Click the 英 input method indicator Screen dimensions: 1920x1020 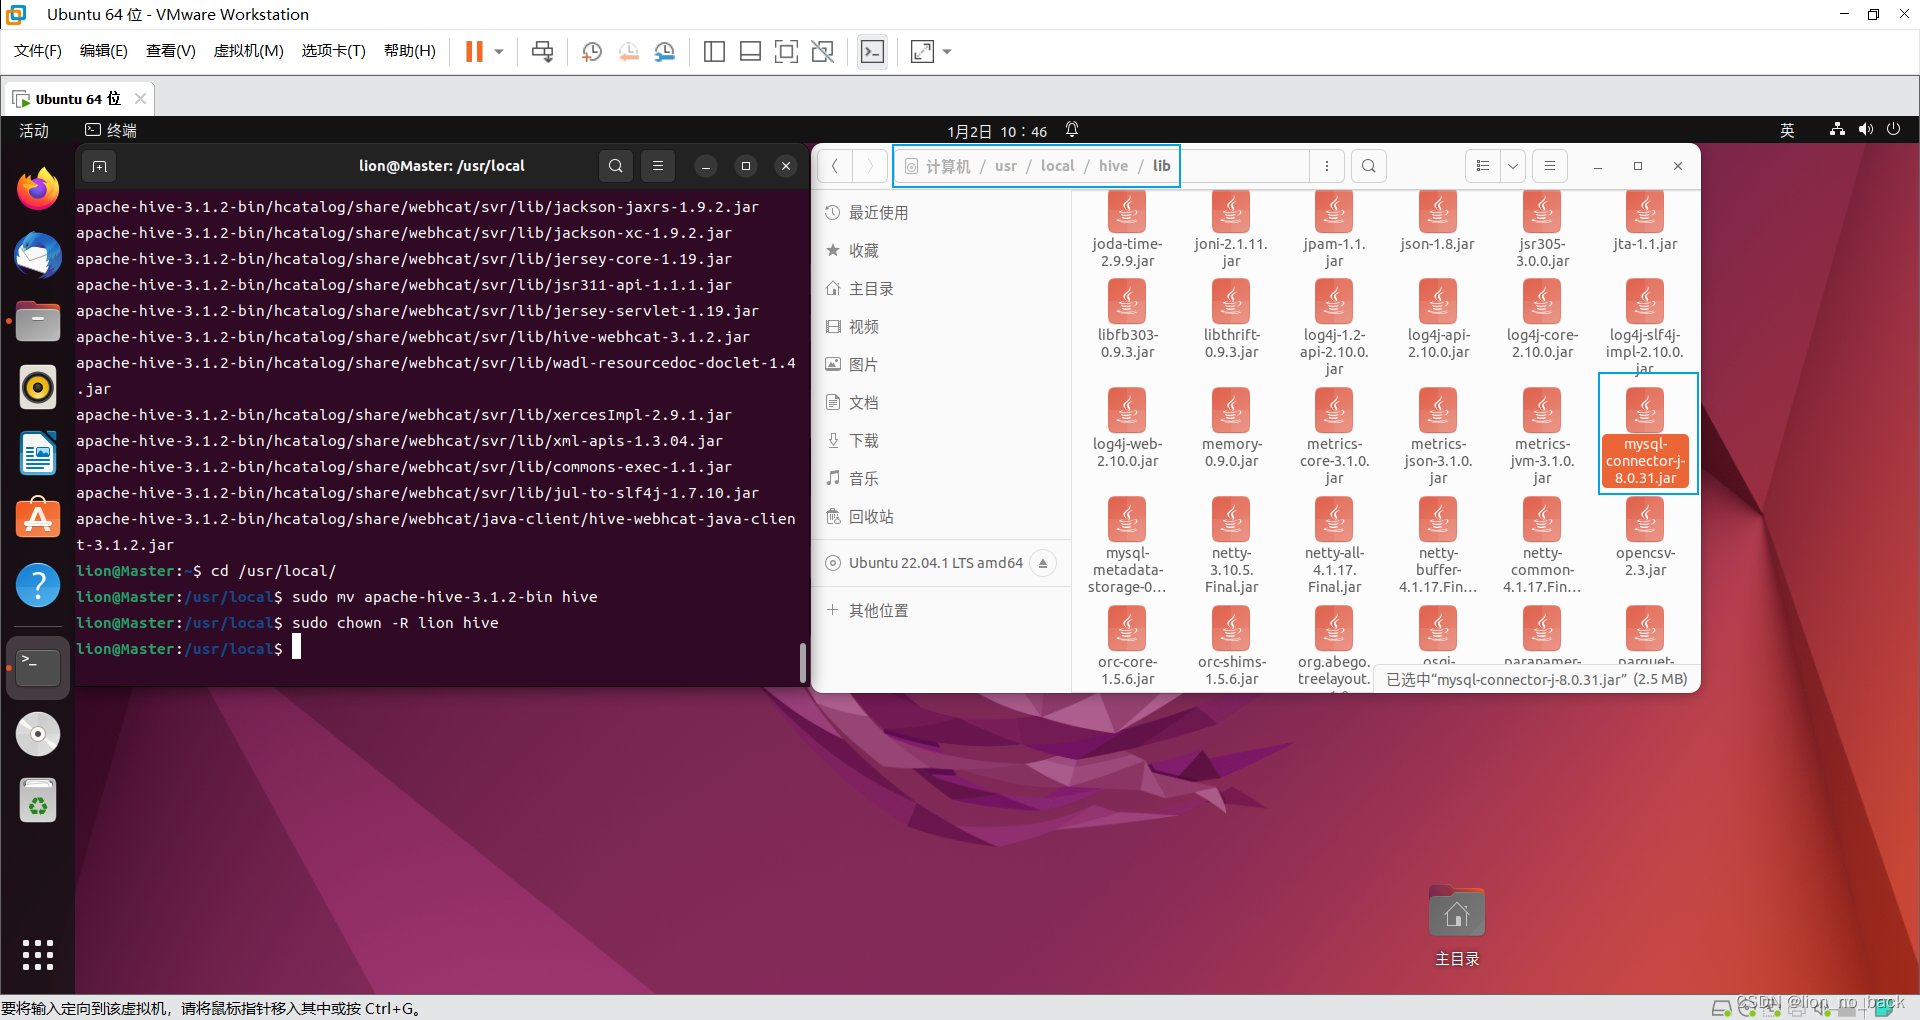point(1787,130)
